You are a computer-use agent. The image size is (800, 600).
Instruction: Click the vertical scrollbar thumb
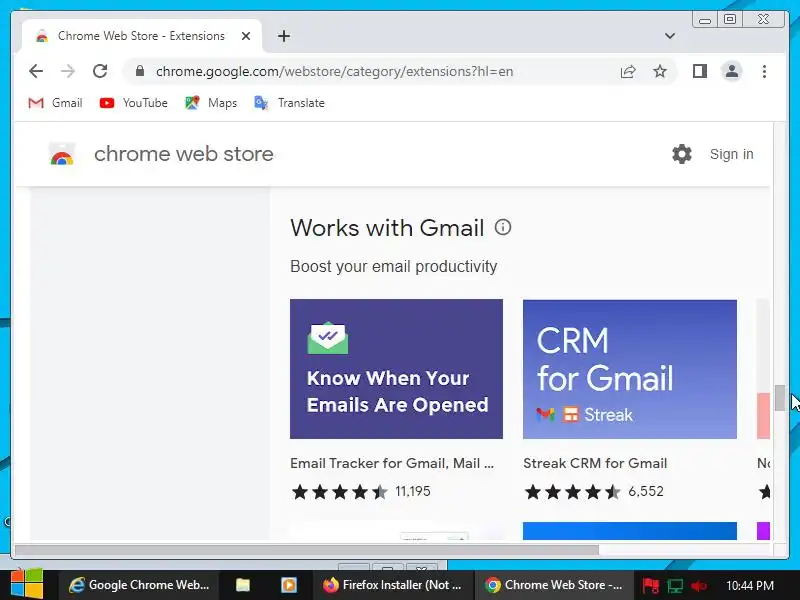coord(780,398)
